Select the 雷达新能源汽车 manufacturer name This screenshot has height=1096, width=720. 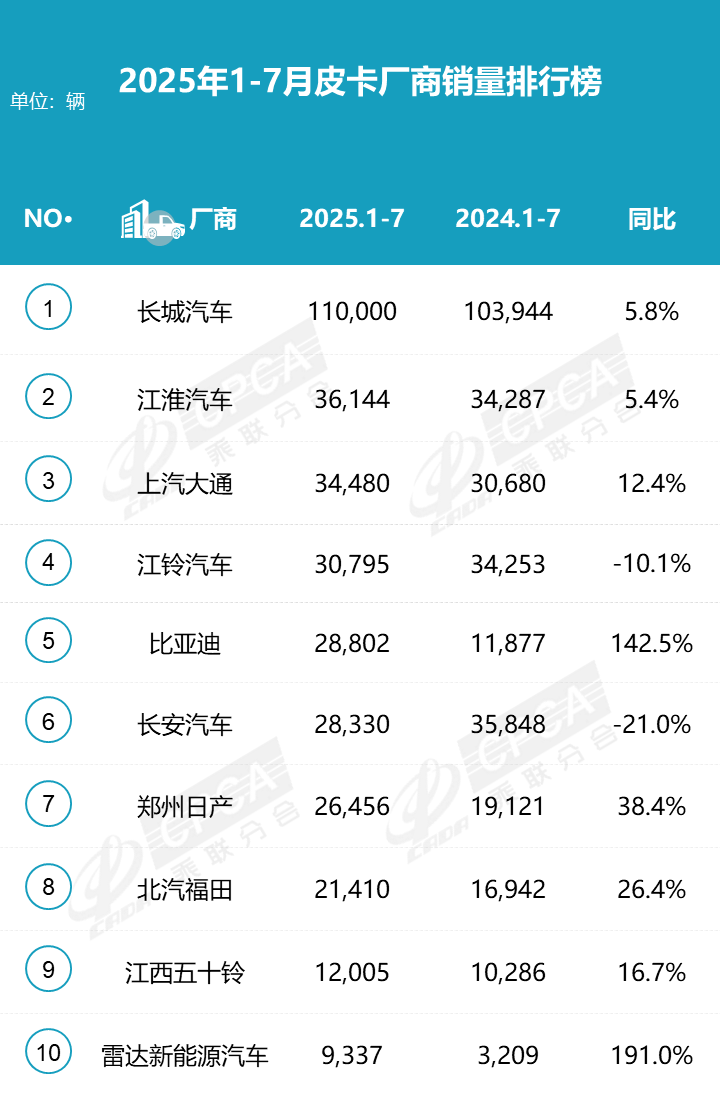click(185, 1055)
